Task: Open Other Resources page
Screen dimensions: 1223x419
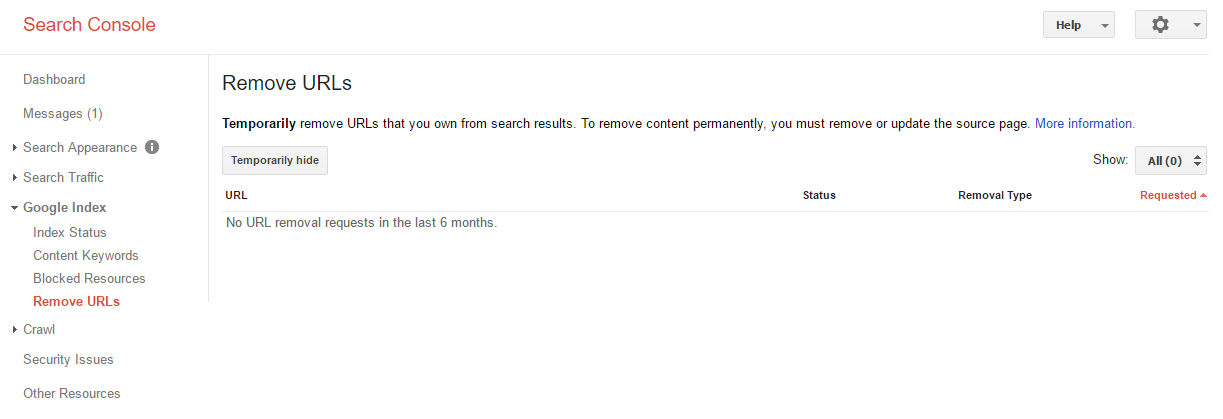Action: [72, 393]
